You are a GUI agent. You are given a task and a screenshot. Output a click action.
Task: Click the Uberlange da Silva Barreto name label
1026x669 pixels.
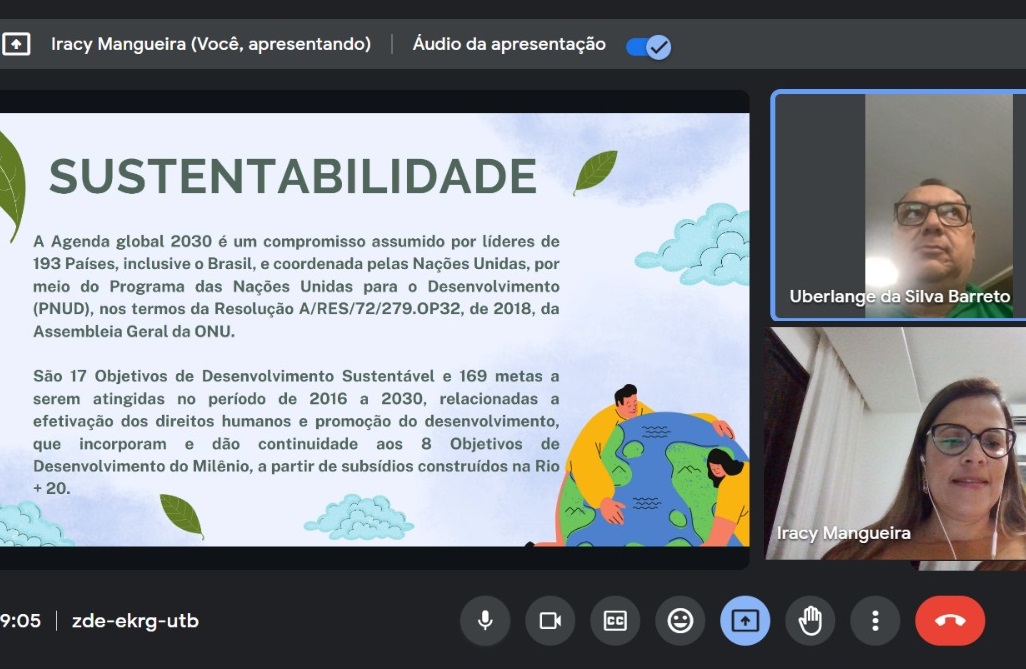tap(899, 297)
